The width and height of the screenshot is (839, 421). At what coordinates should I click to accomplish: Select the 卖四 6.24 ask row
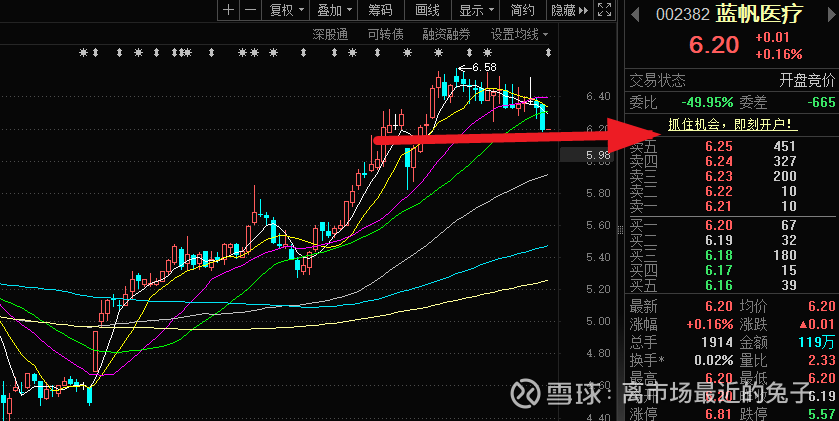[732, 162]
